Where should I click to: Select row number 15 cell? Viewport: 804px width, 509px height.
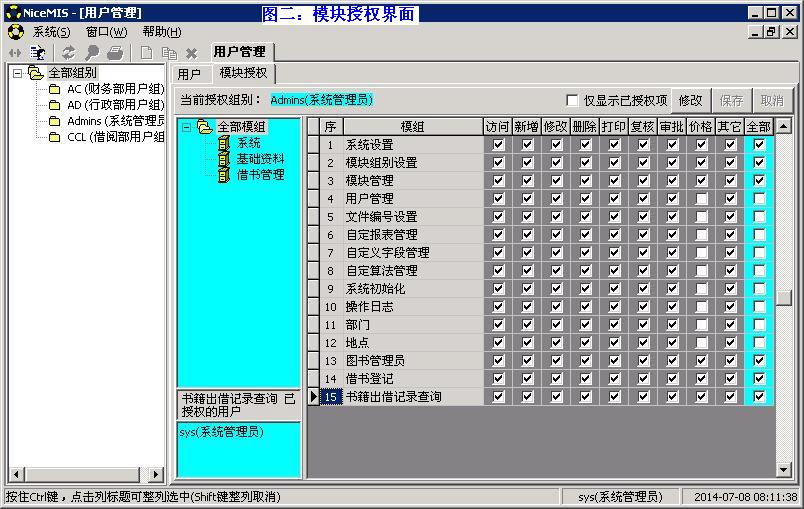point(331,397)
